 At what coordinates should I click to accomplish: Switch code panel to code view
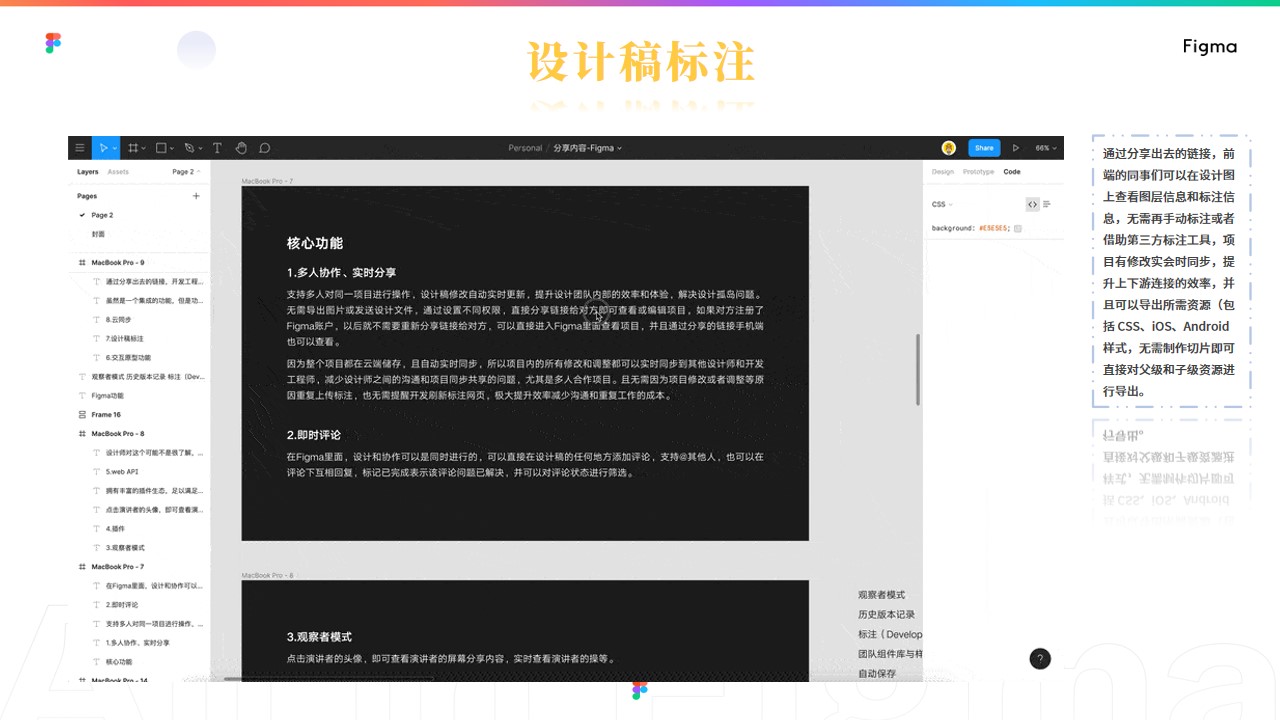(x=1032, y=204)
